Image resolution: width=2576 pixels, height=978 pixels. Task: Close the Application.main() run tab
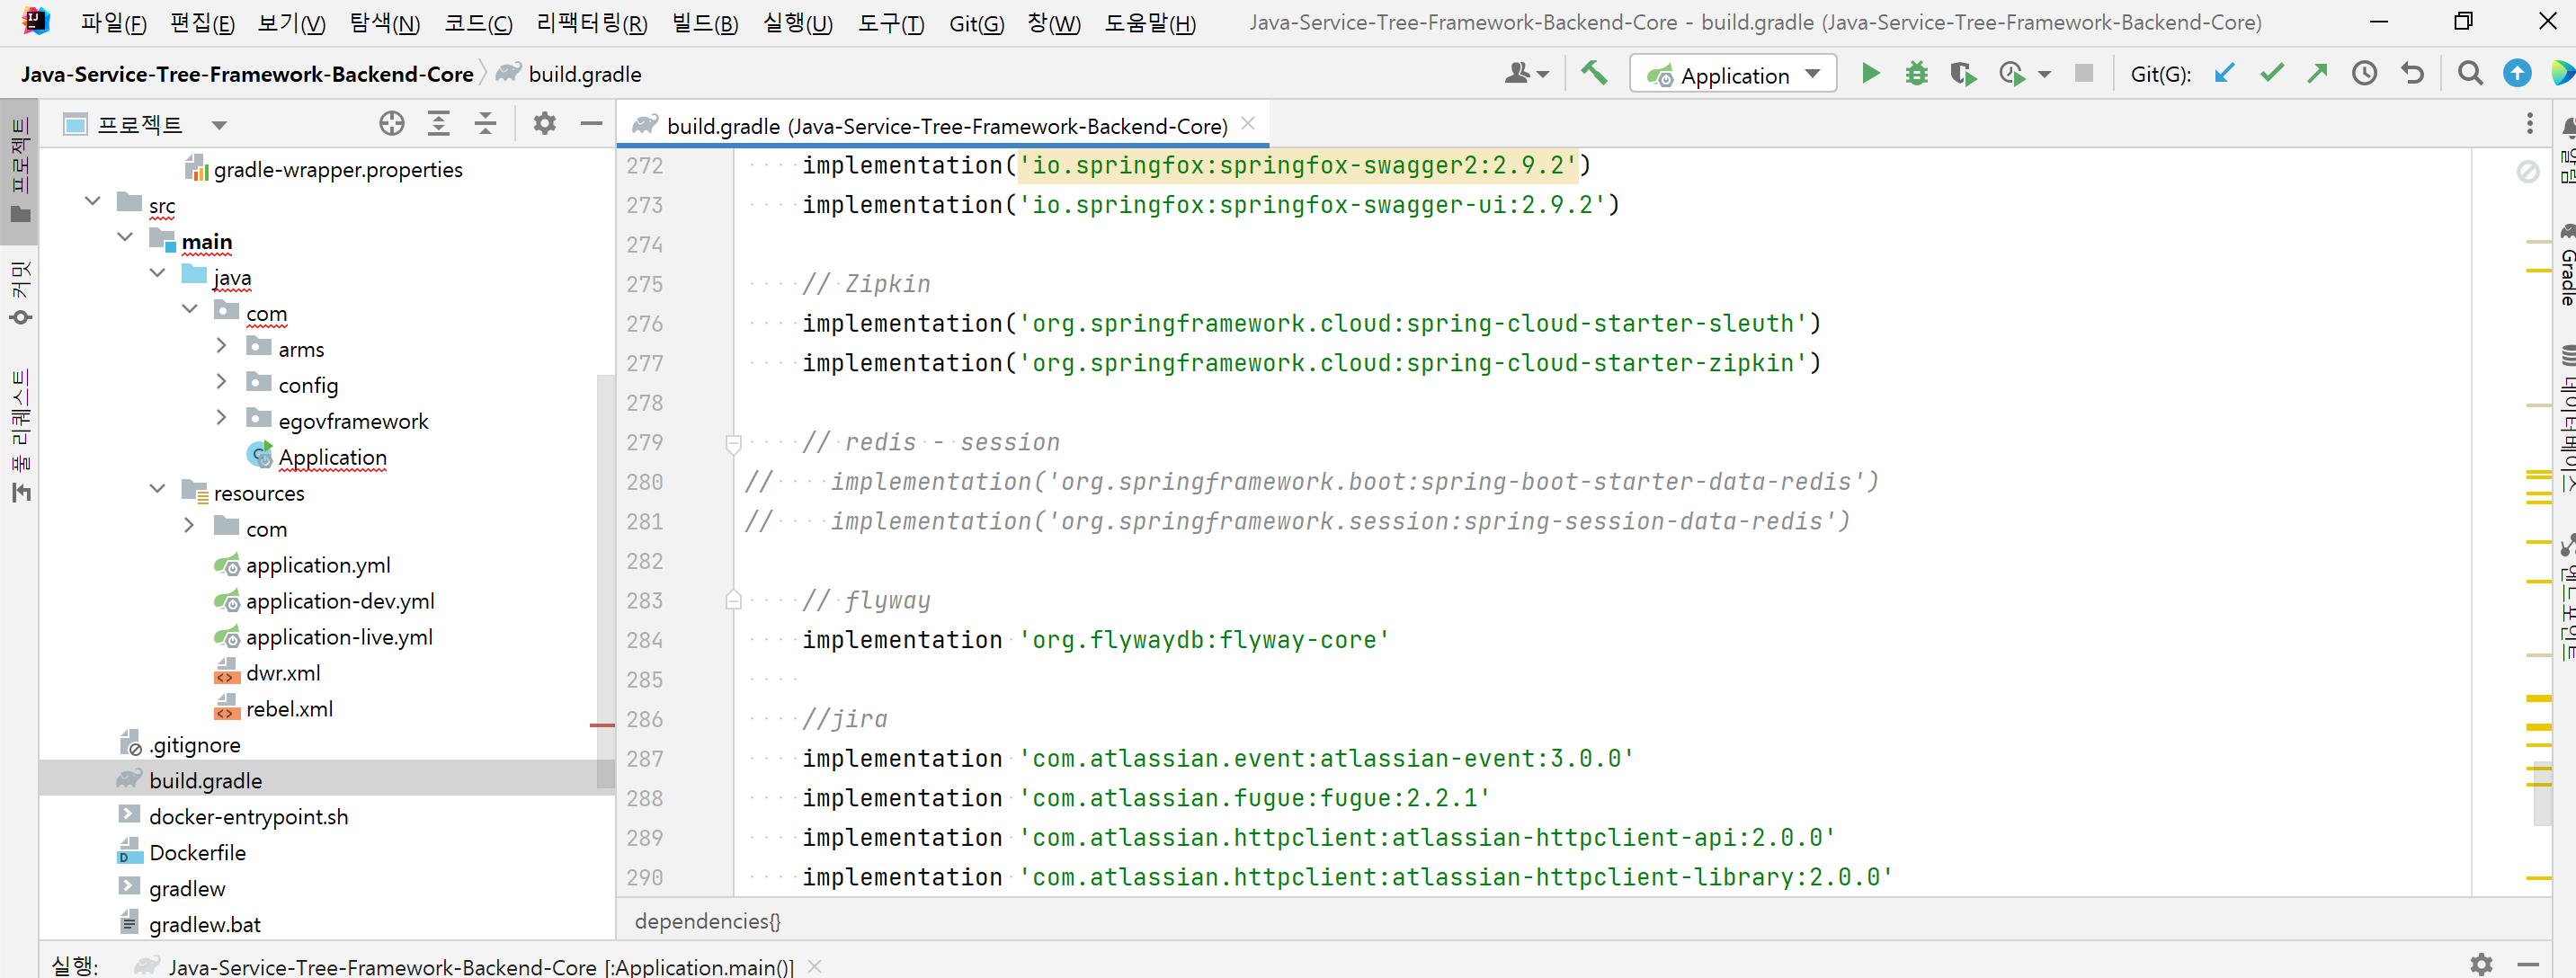click(815, 965)
